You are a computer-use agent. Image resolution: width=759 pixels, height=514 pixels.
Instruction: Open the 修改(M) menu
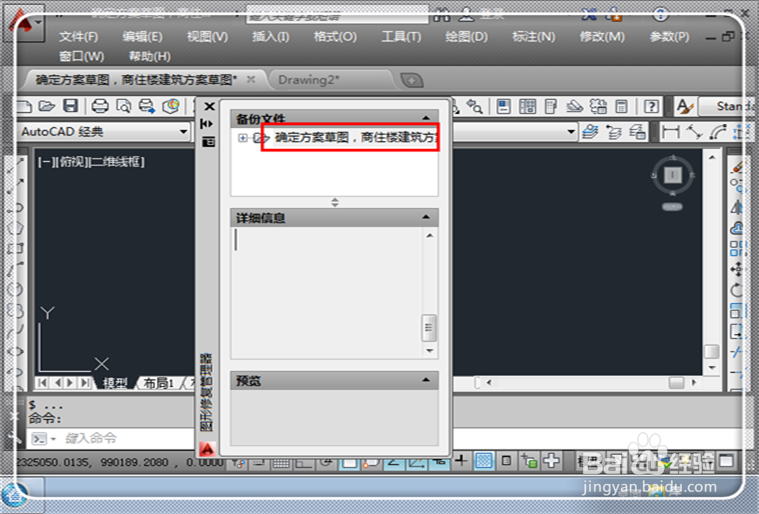pos(602,37)
